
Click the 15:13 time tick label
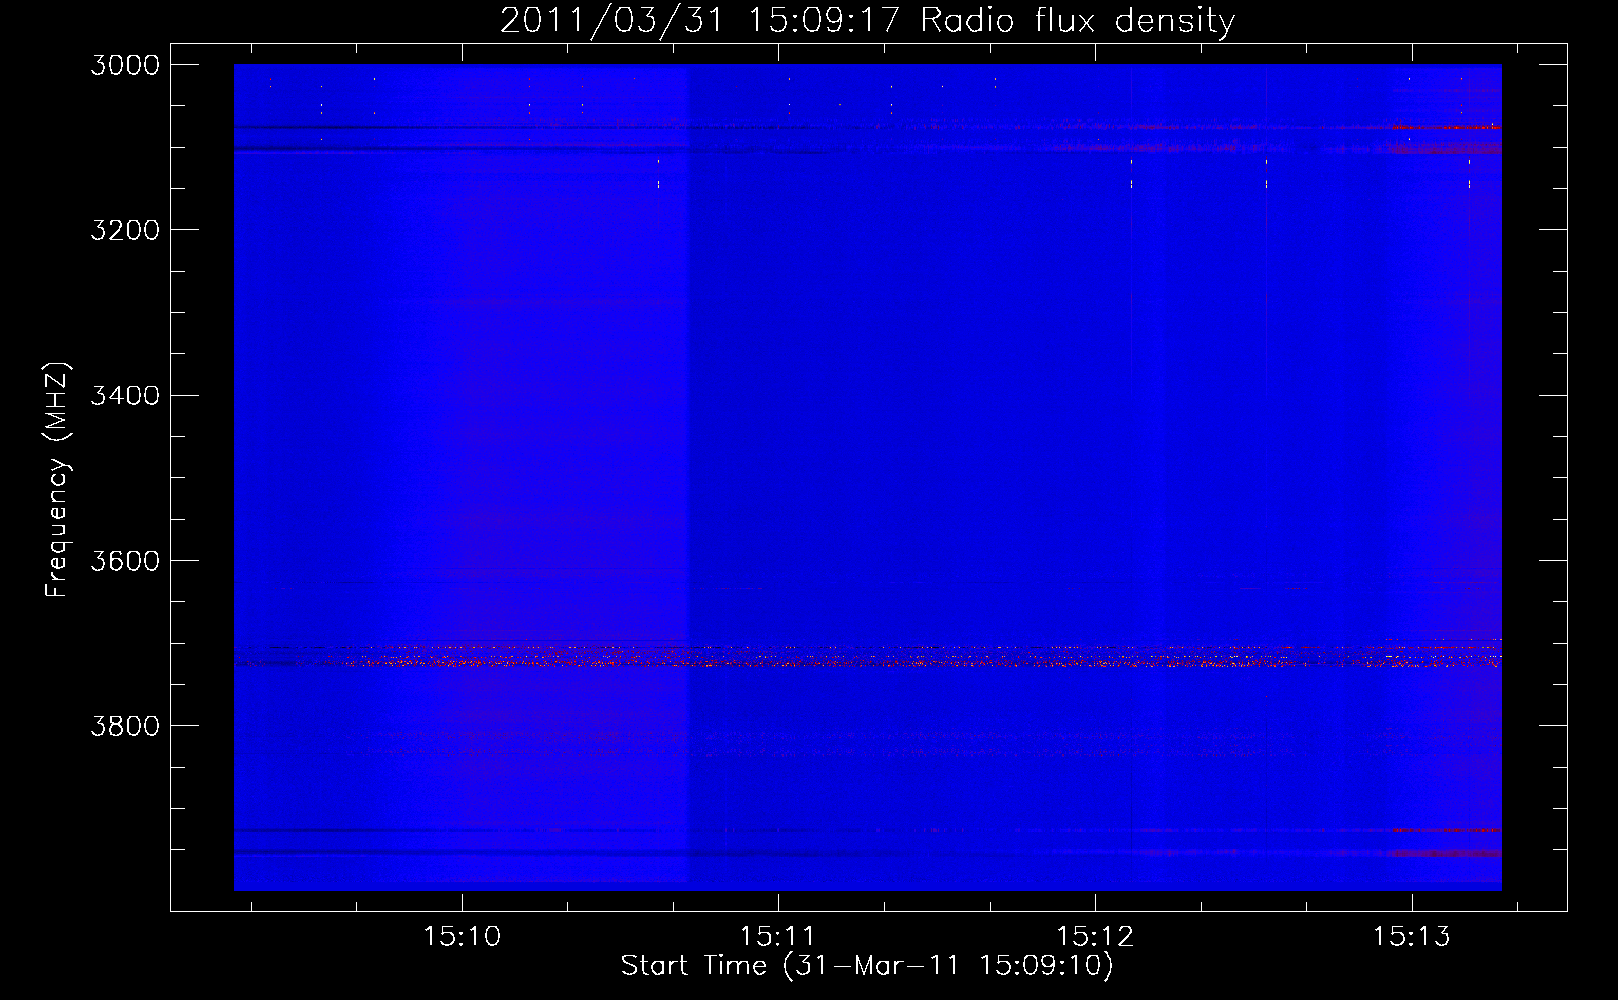pyautogui.click(x=1411, y=937)
